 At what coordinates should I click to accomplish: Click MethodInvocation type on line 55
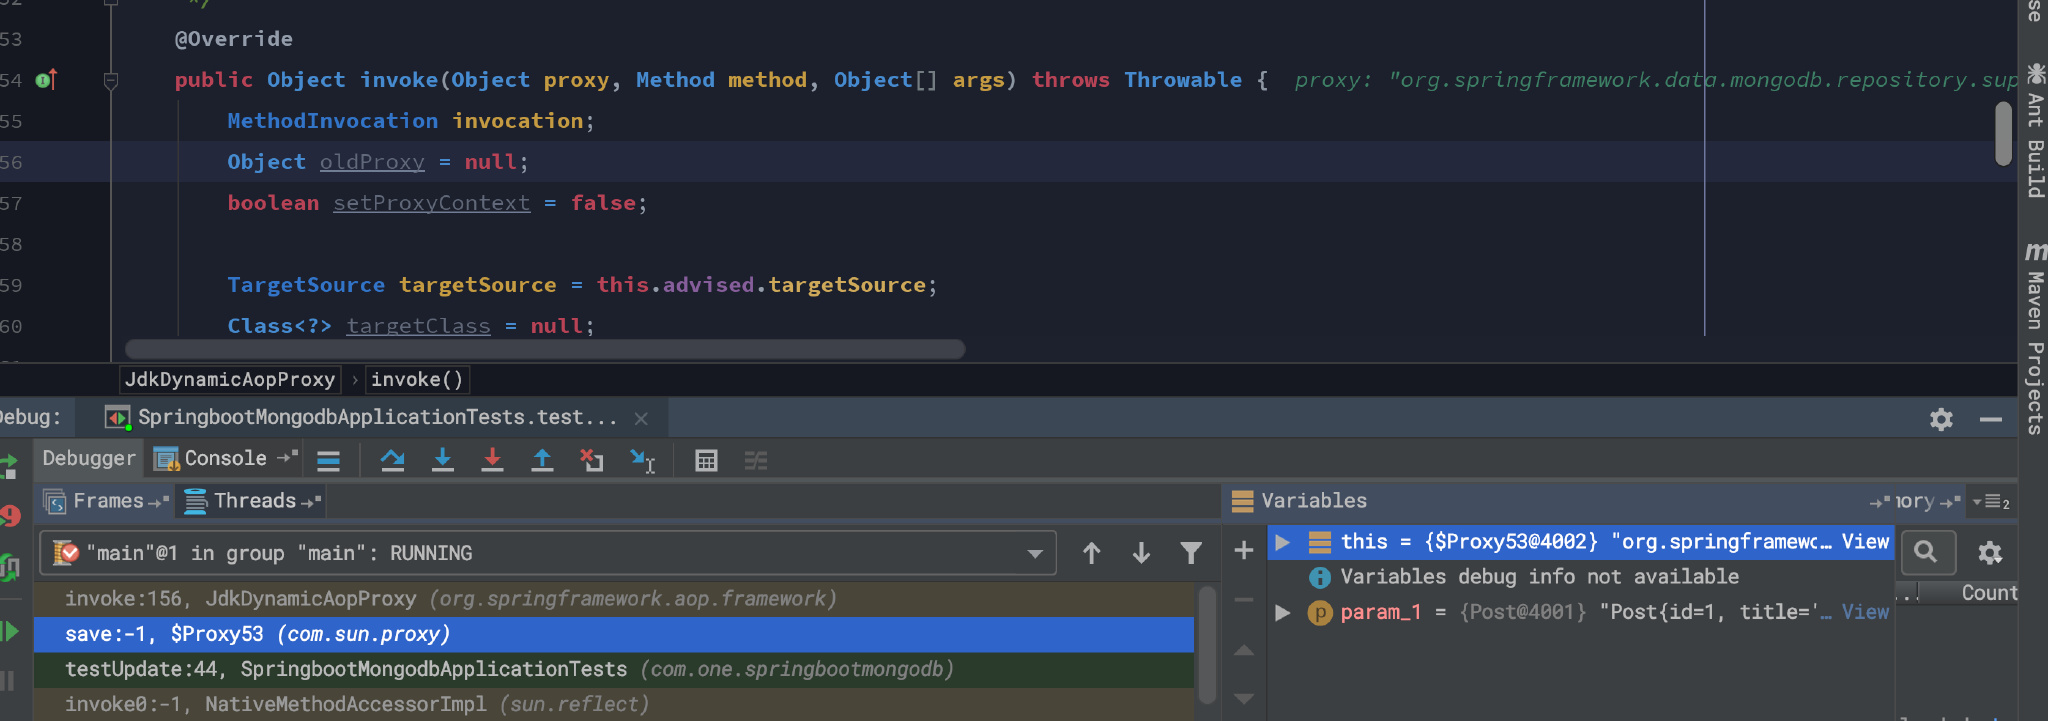332,121
